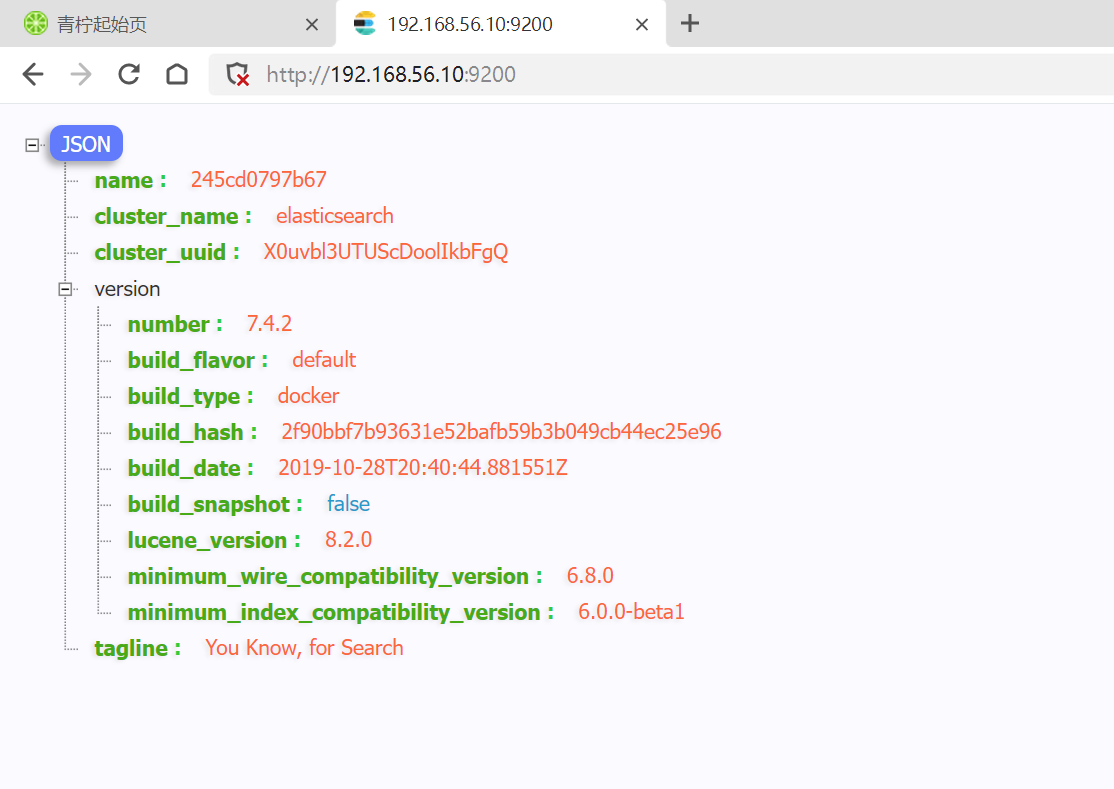
Task: Select the text You Know, for Search
Action: pos(304,648)
